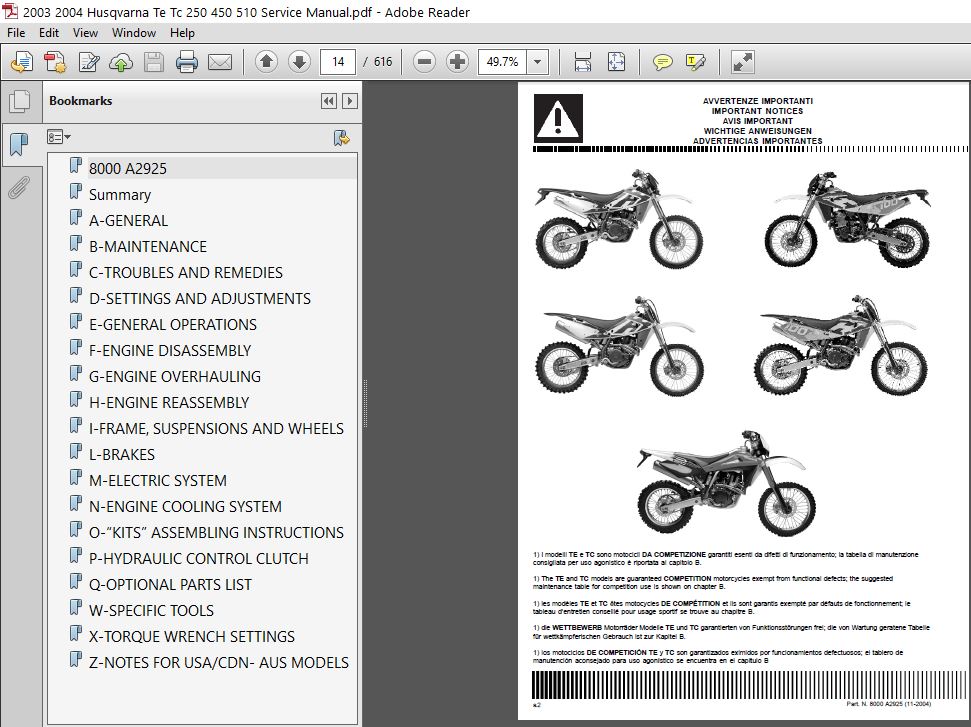Viewport: 971px width, 727px height.
Task: Open the Window menu
Action: coord(134,33)
